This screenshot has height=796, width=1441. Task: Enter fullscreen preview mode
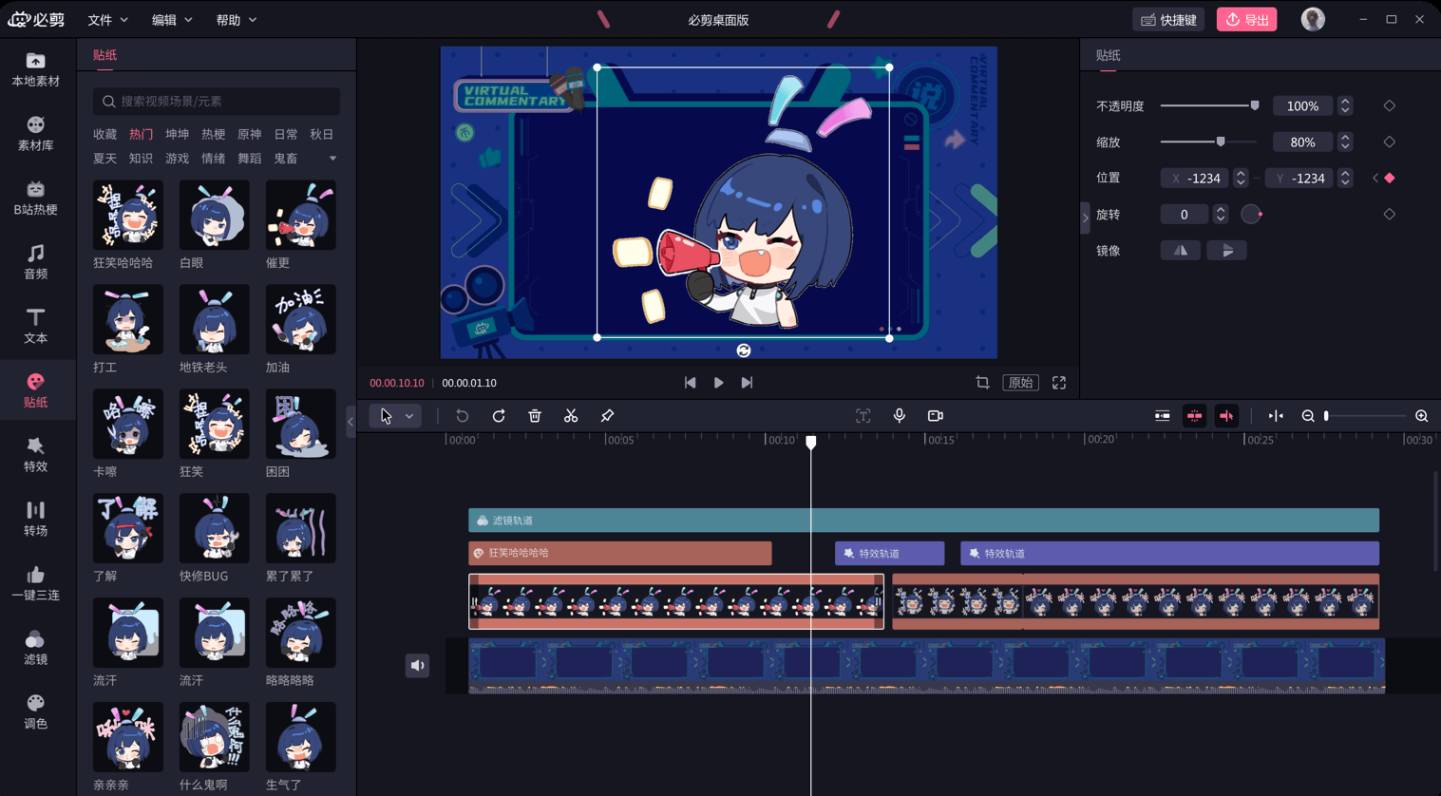click(1059, 383)
